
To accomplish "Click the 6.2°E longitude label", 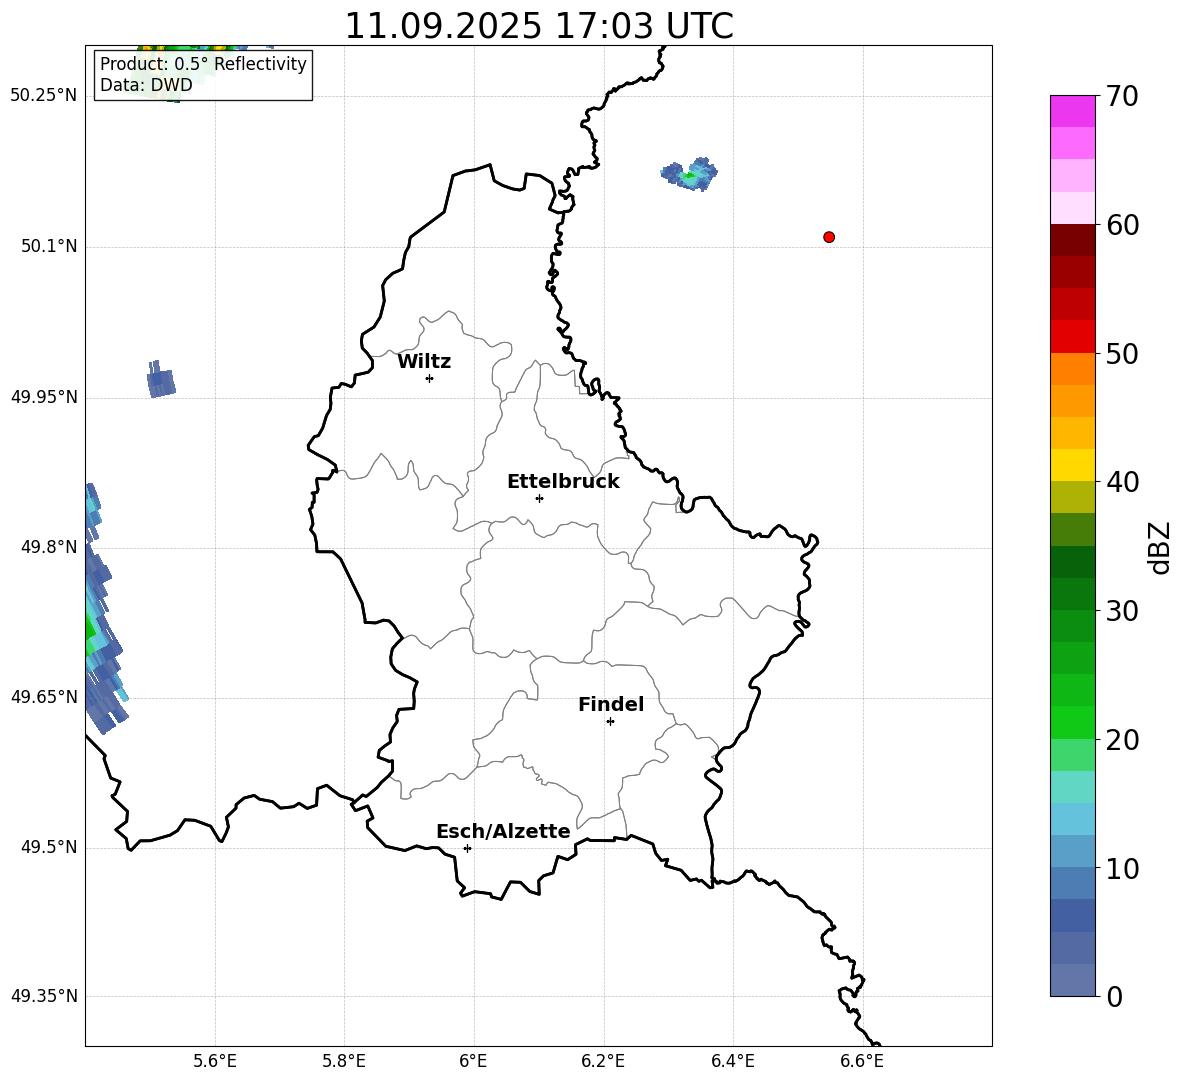I will point(603,1061).
